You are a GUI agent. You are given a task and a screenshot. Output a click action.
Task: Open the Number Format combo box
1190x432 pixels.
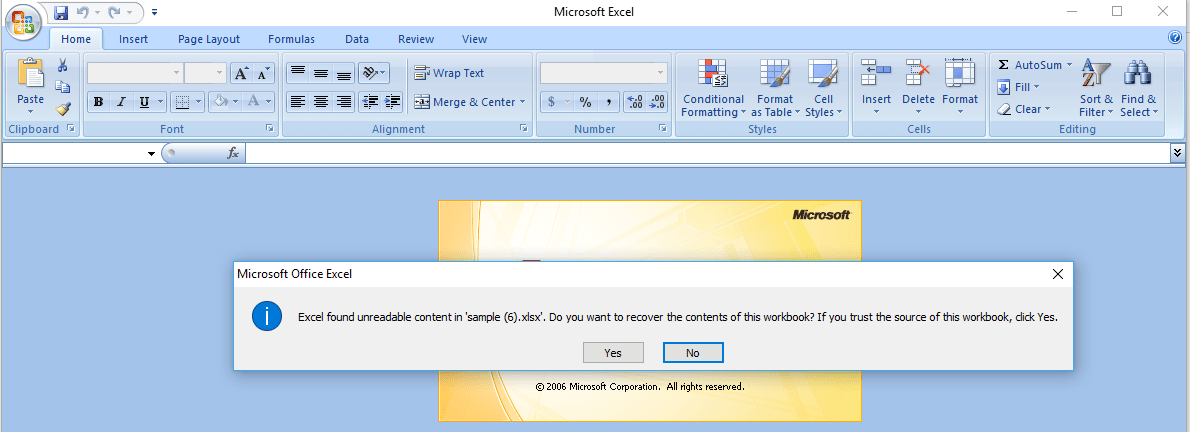603,73
